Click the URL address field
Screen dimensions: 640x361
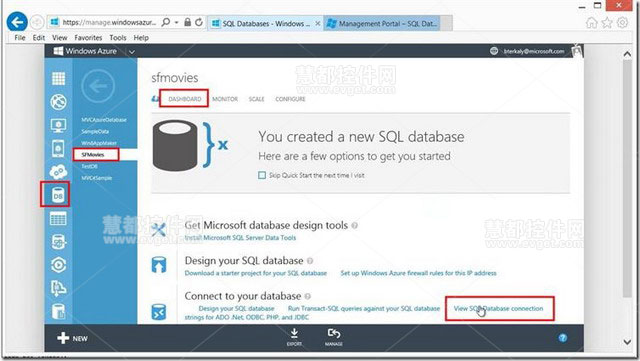click(x=109, y=22)
